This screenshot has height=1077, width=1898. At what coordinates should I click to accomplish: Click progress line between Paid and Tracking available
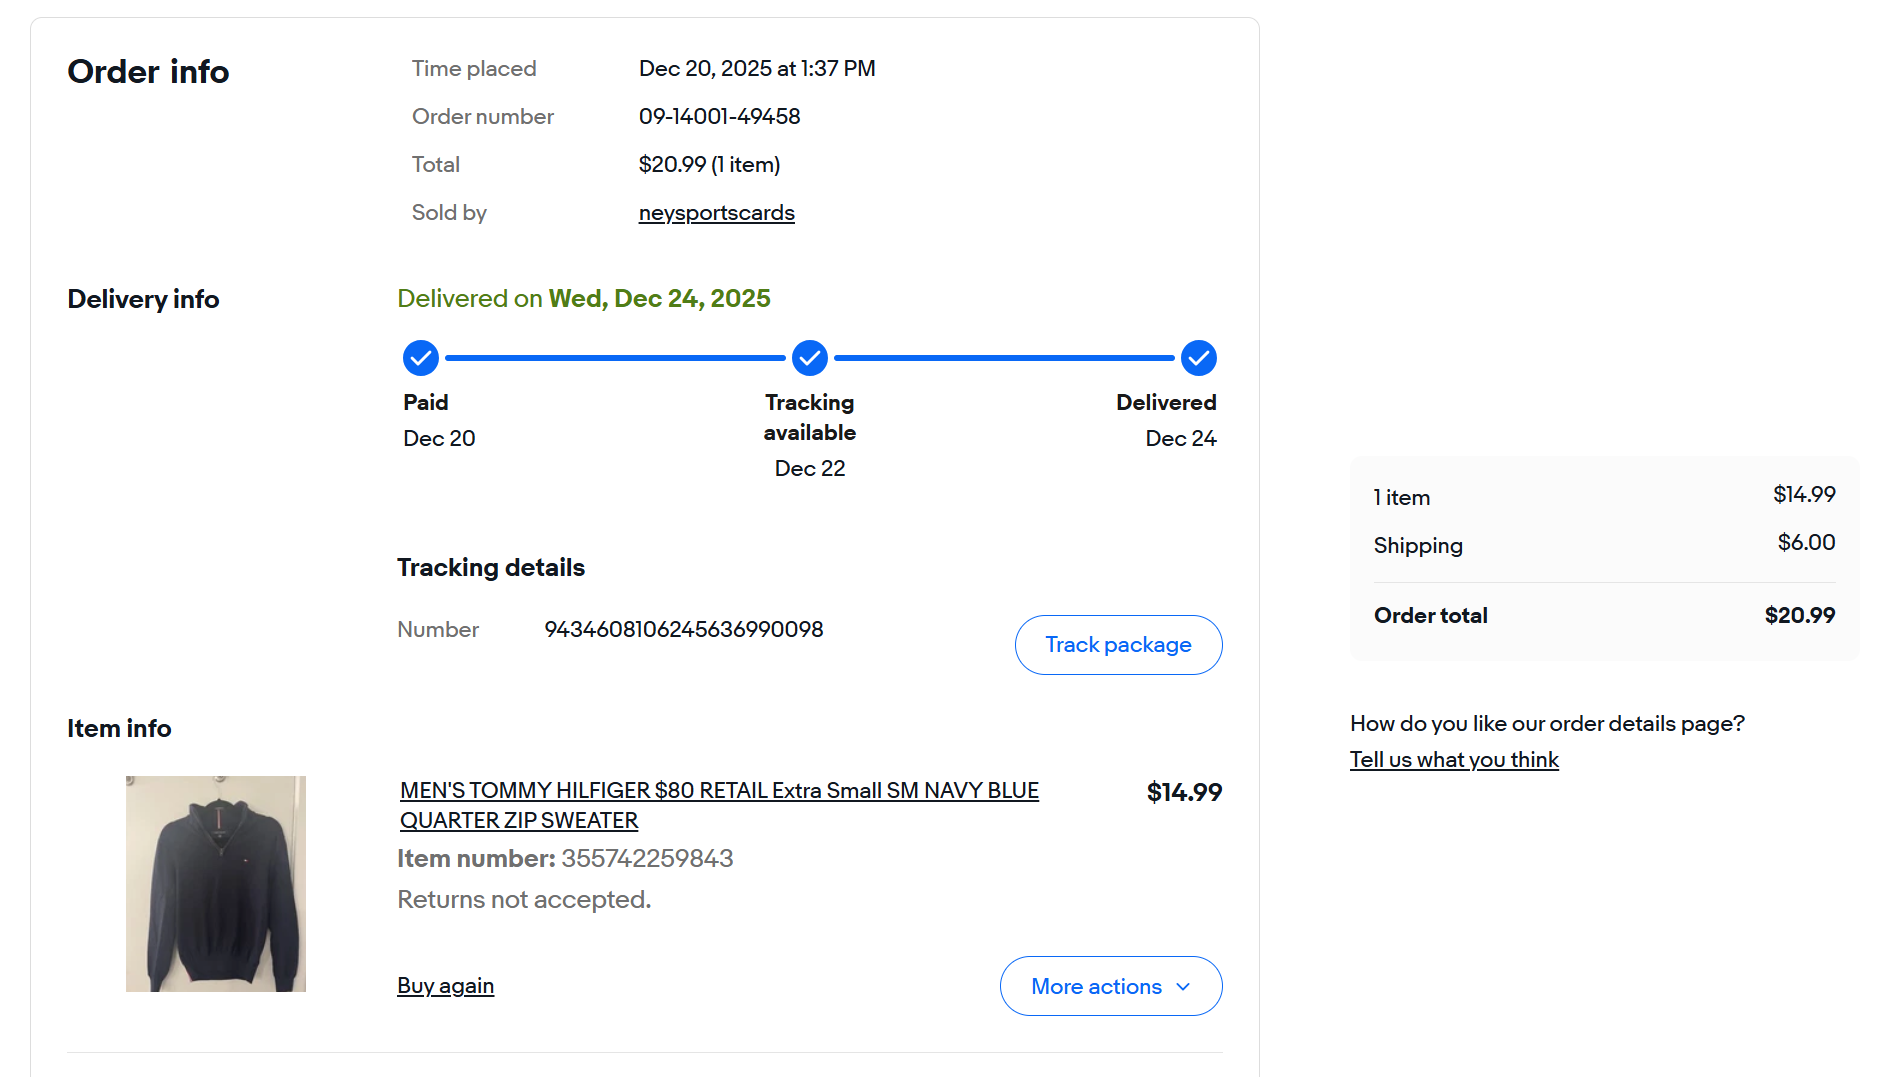click(x=615, y=358)
